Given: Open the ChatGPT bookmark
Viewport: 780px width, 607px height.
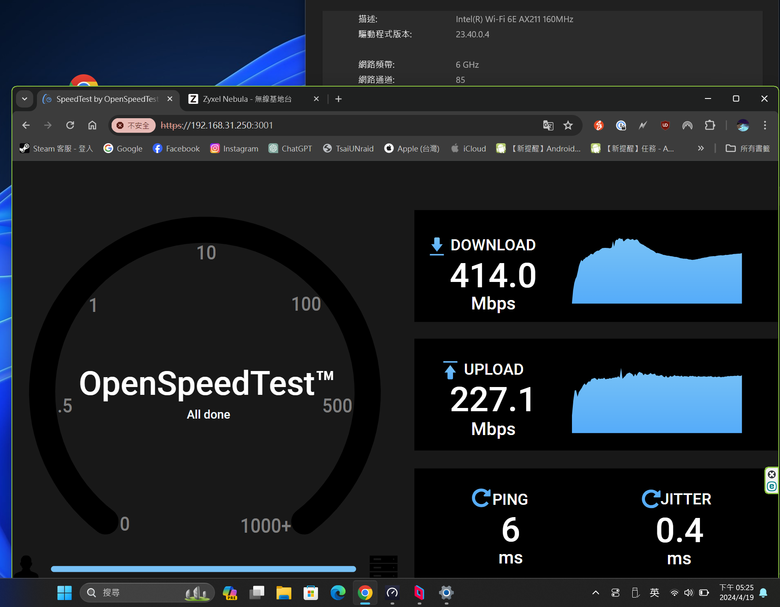Looking at the screenshot, I should pos(291,148).
